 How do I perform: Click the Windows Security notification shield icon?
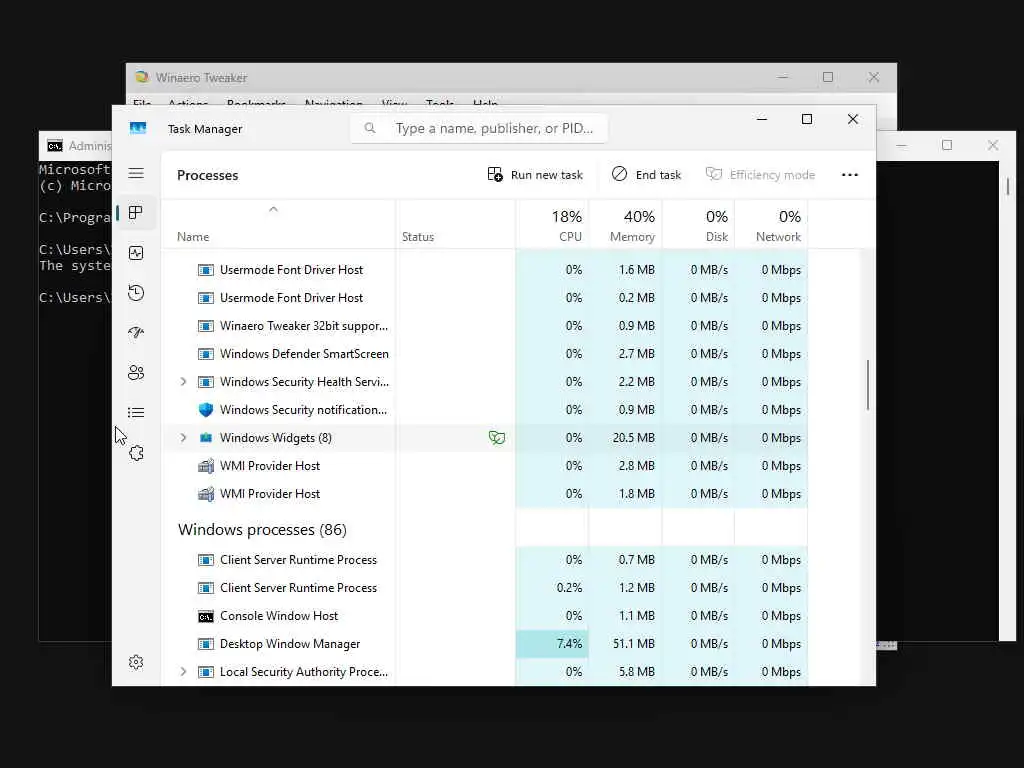(206, 409)
